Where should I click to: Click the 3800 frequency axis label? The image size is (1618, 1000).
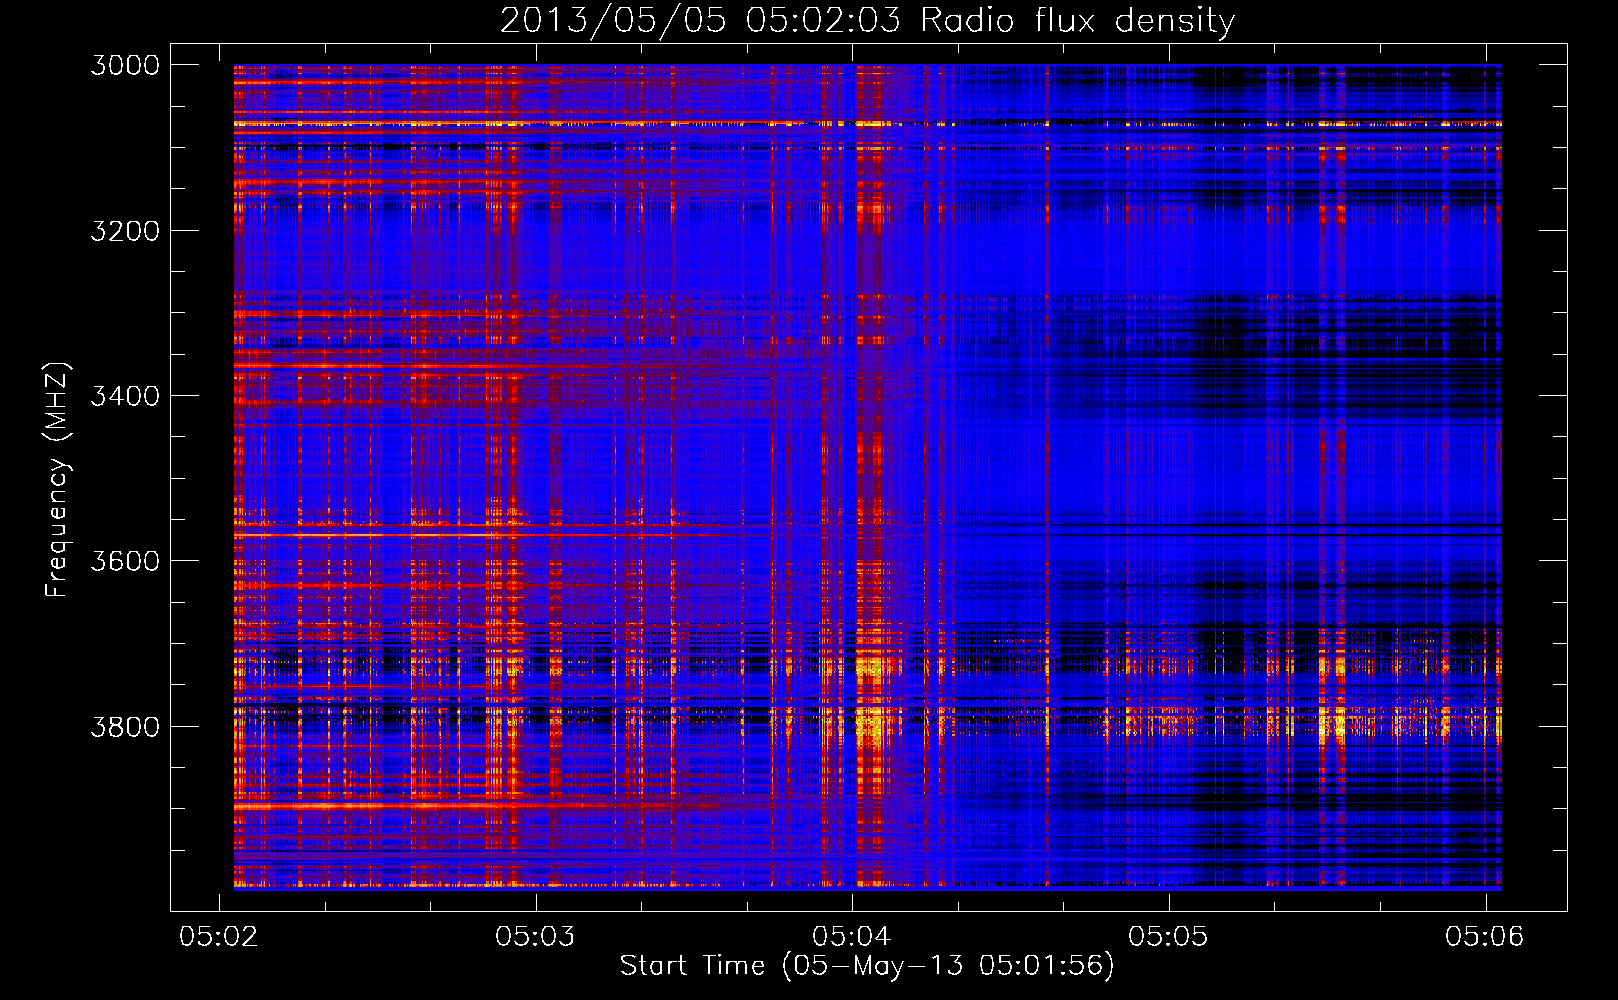tap(125, 726)
